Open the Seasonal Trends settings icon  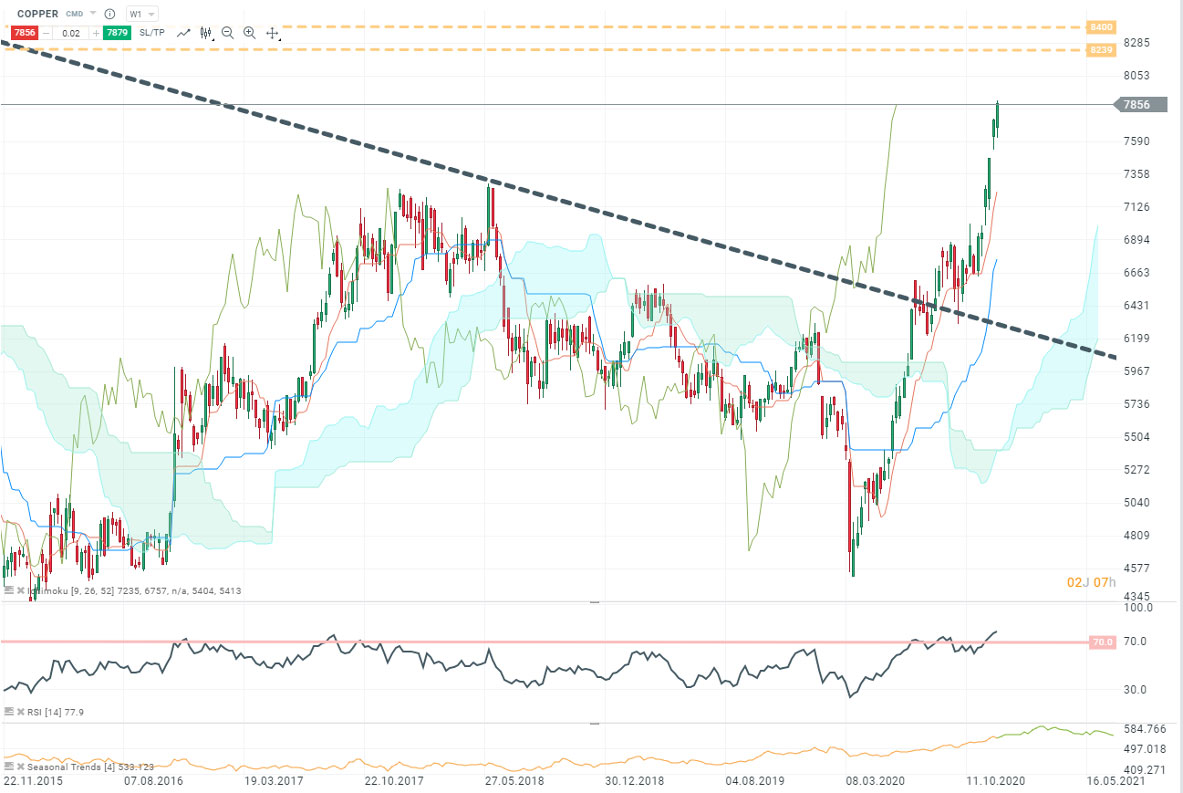(8, 767)
